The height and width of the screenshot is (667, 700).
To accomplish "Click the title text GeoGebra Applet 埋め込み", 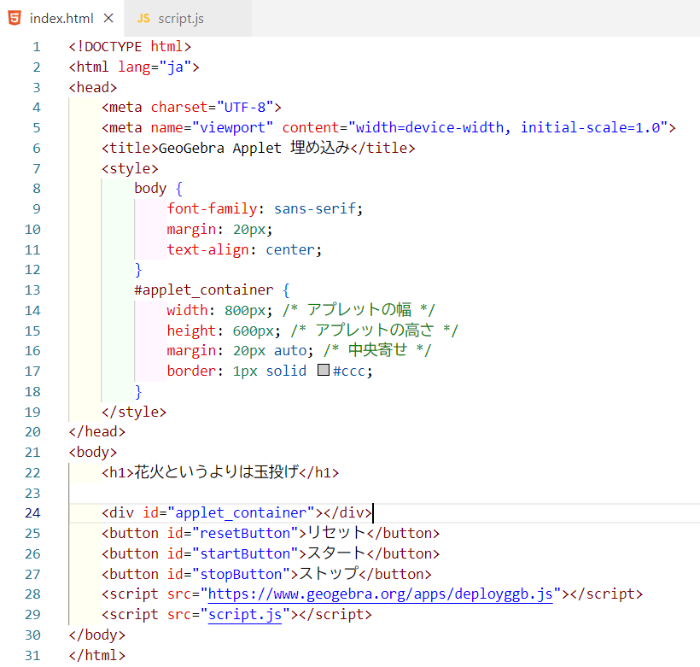I will click(x=254, y=148).
